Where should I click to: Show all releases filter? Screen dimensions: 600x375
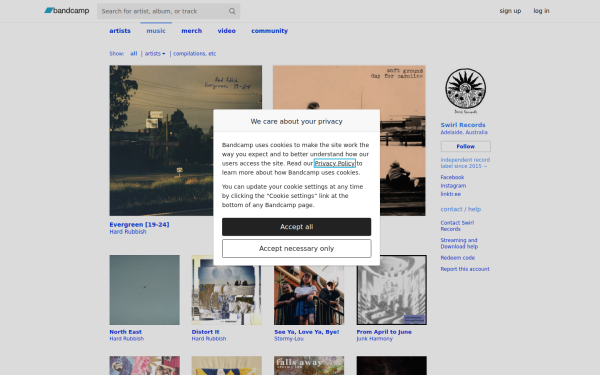pos(134,54)
